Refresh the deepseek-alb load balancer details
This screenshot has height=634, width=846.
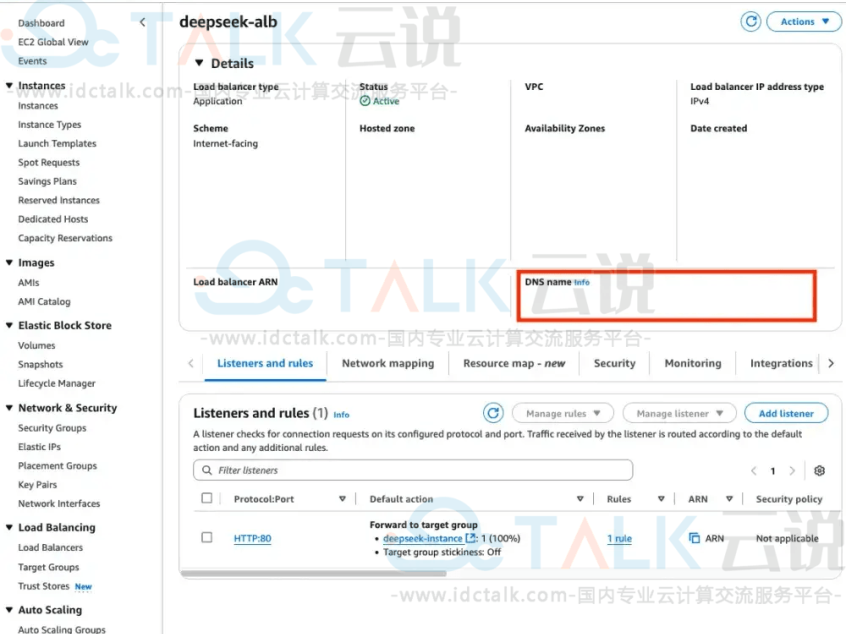click(x=751, y=22)
